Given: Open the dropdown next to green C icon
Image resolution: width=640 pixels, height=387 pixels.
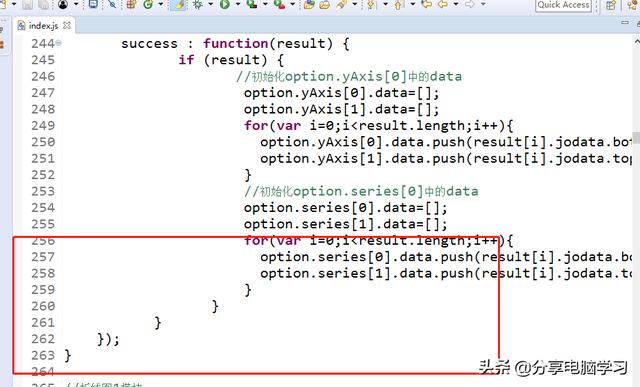Looking at the screenshot, I should click(161, 4).
